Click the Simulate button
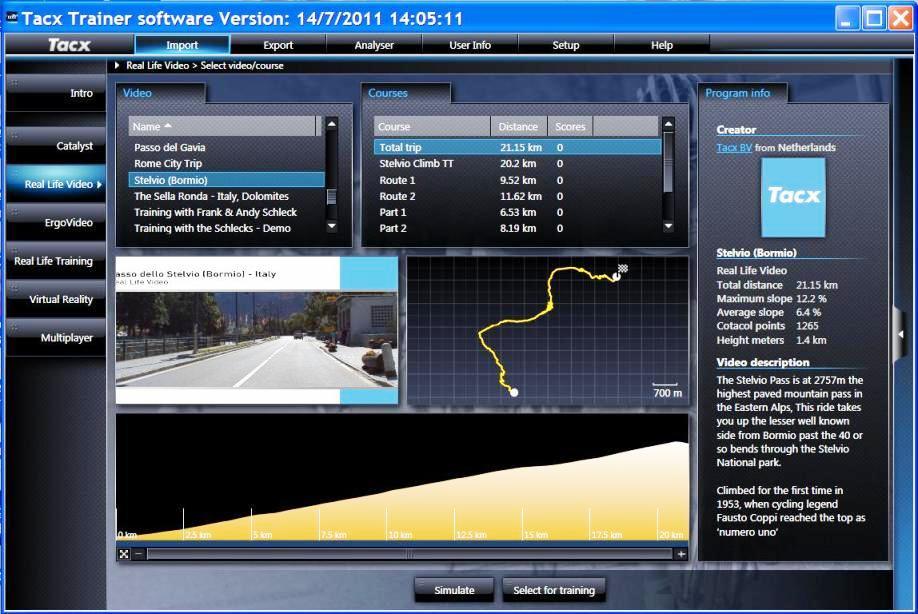The height and width of the screenshot is (614, 918). 454,590
